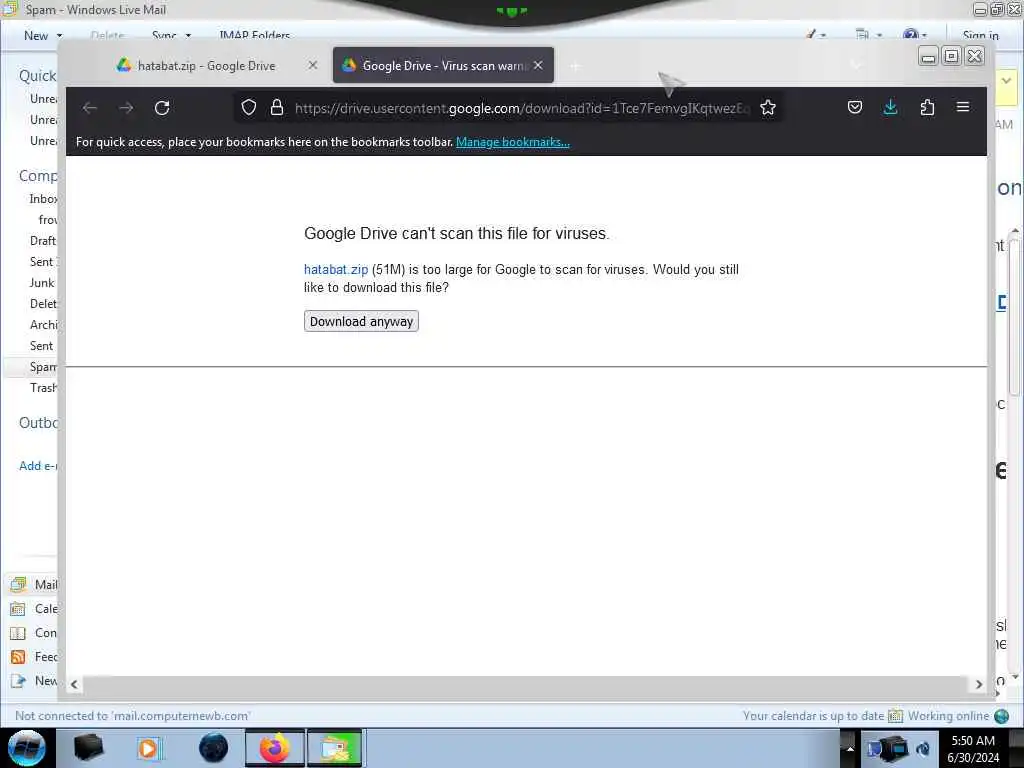Show the Firefox downloads panel

(890, 108)
